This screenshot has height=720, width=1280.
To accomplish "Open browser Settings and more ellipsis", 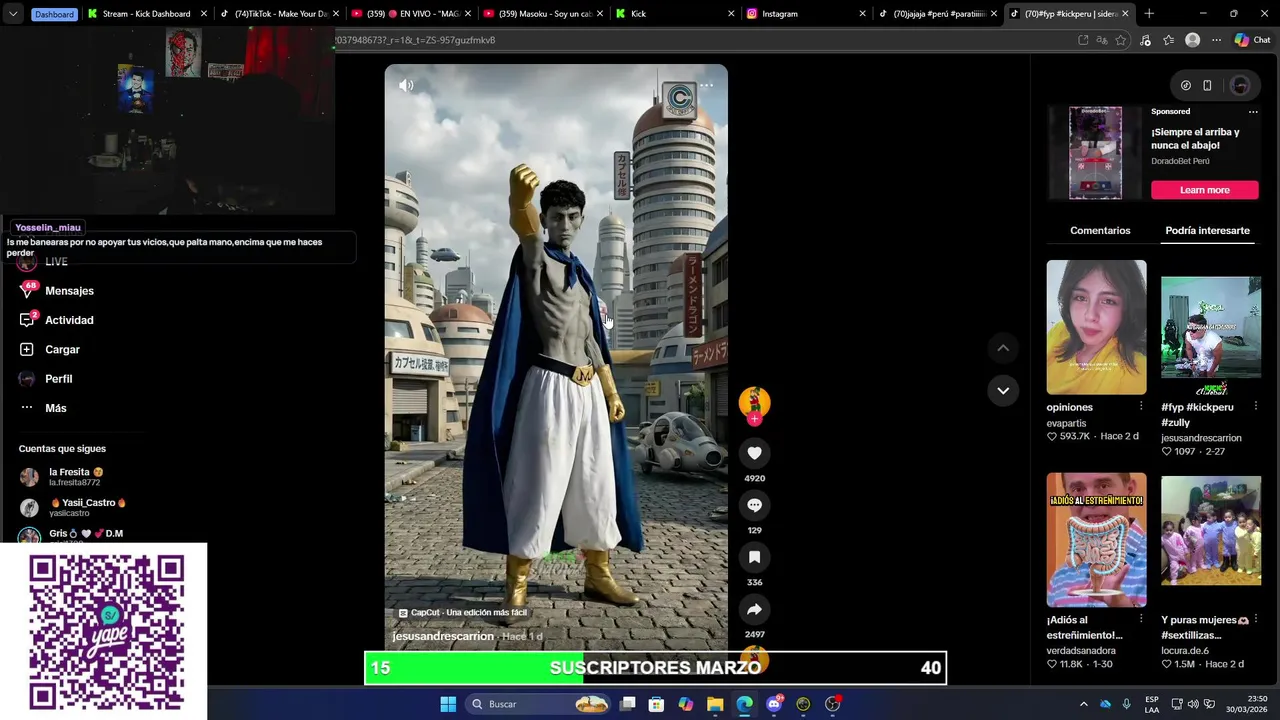I will [1216, 40].
